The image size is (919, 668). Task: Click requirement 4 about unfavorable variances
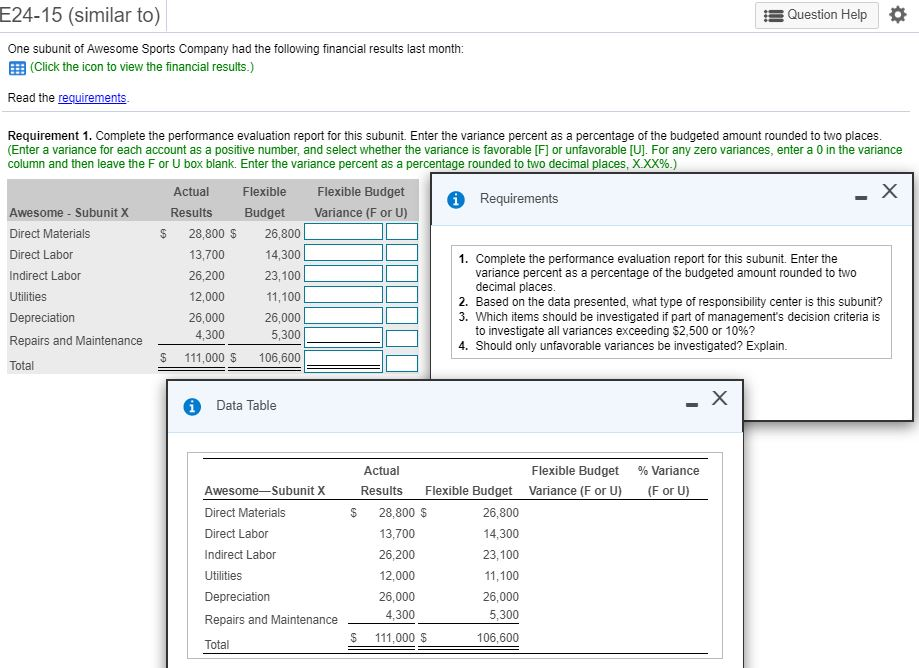pyautogui.click(x=631, y=346)
